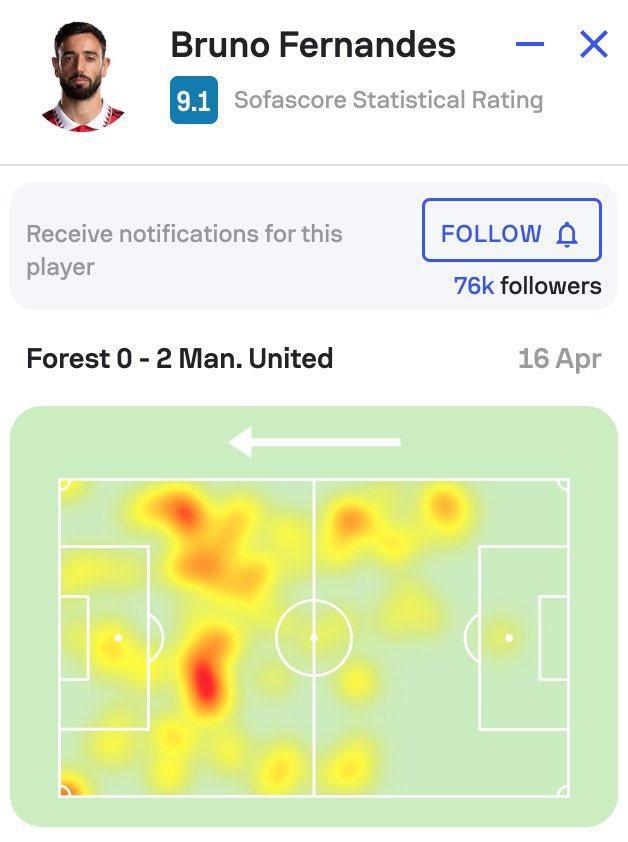Viewport: 628px width, 842px height.
Task: Click the 'Receive notifications for this player' text
Action: 184,250
